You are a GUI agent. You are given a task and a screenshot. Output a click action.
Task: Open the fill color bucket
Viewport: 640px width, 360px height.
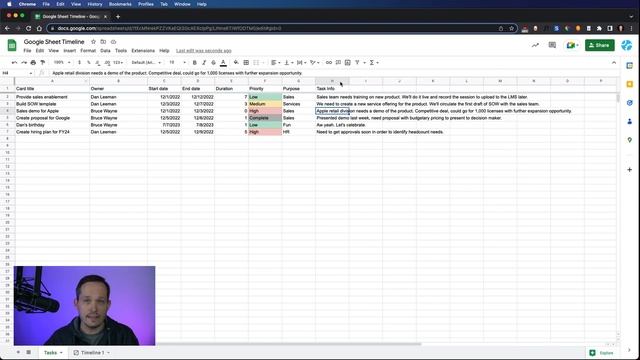pyautogui.click(x=236, y=62)
